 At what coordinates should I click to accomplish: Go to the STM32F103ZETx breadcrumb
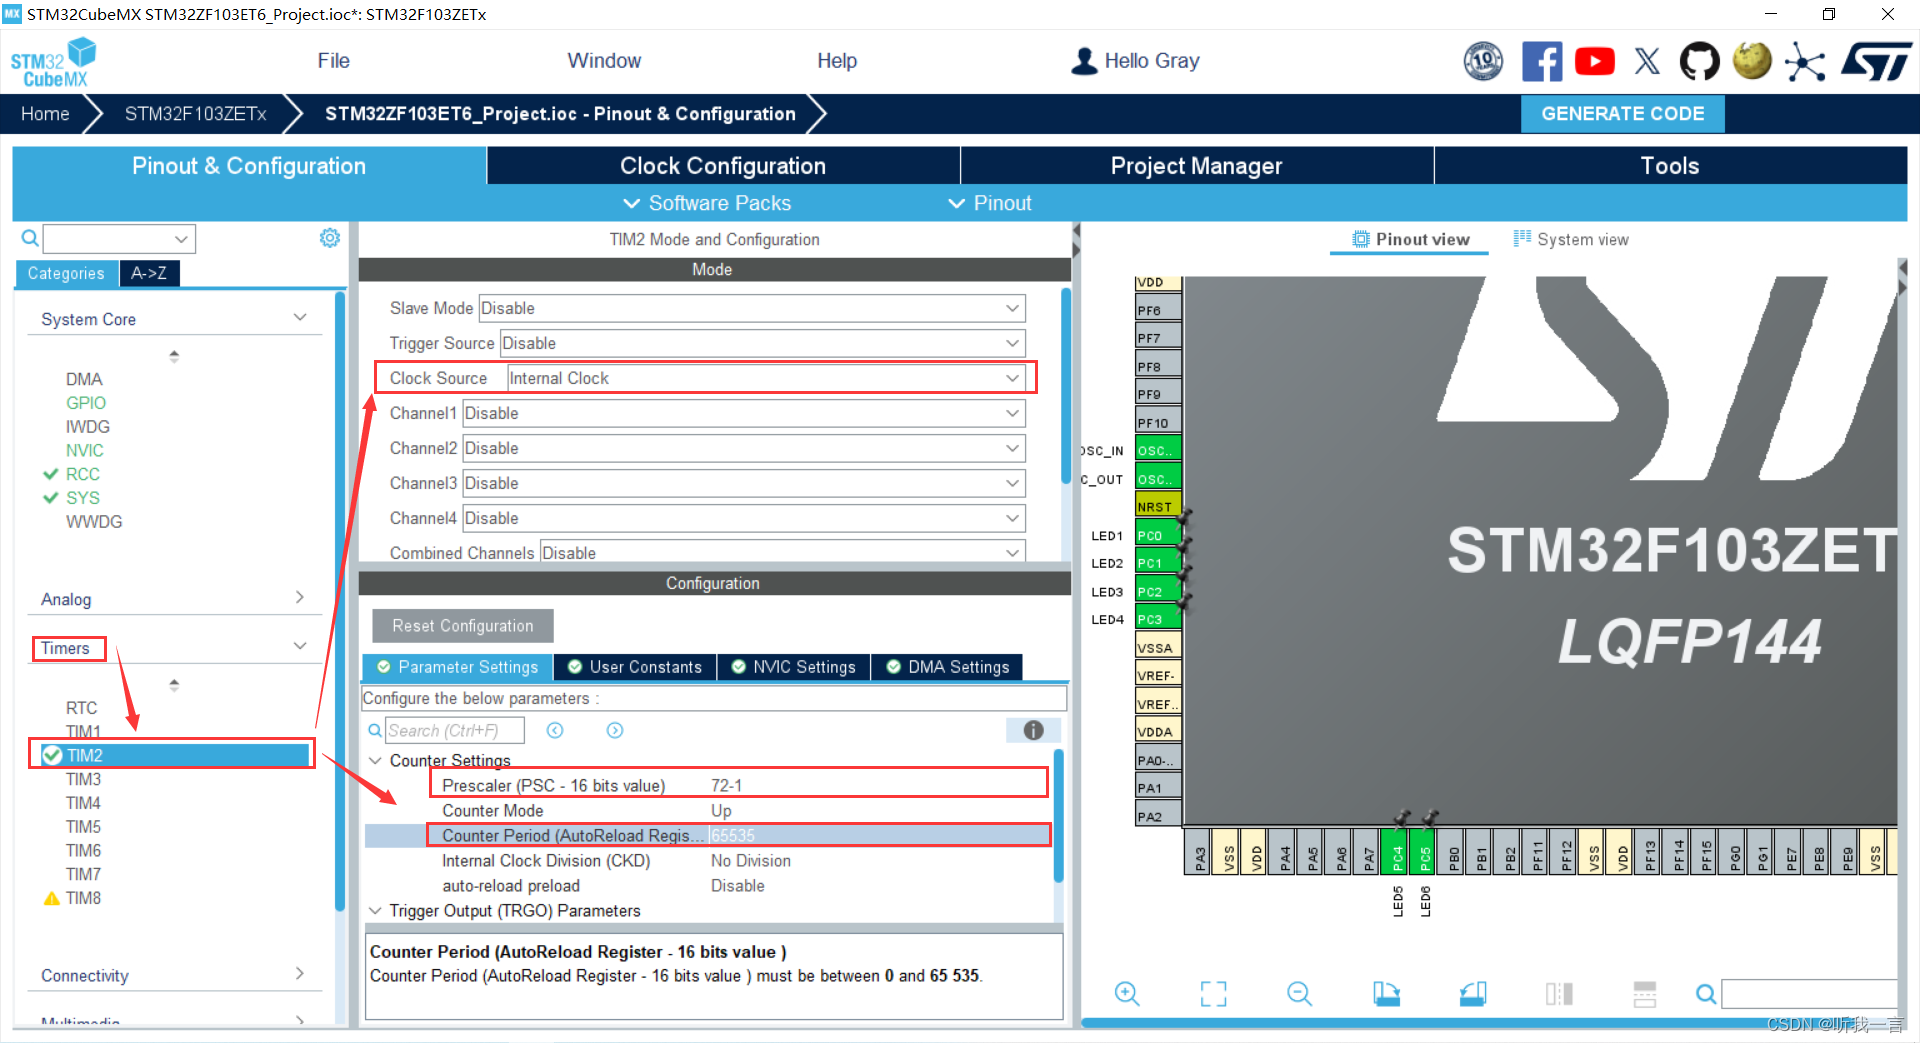coord(195,114)
